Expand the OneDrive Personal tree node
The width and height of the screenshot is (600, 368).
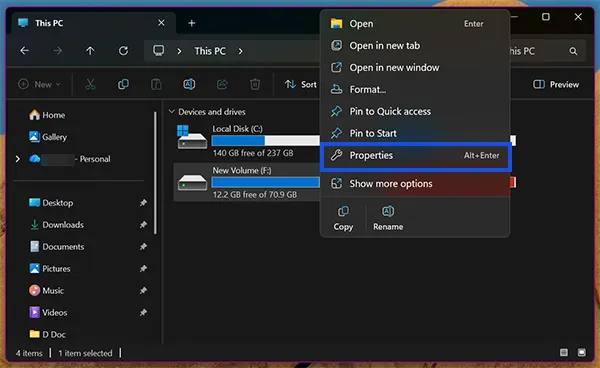point(18,159)
